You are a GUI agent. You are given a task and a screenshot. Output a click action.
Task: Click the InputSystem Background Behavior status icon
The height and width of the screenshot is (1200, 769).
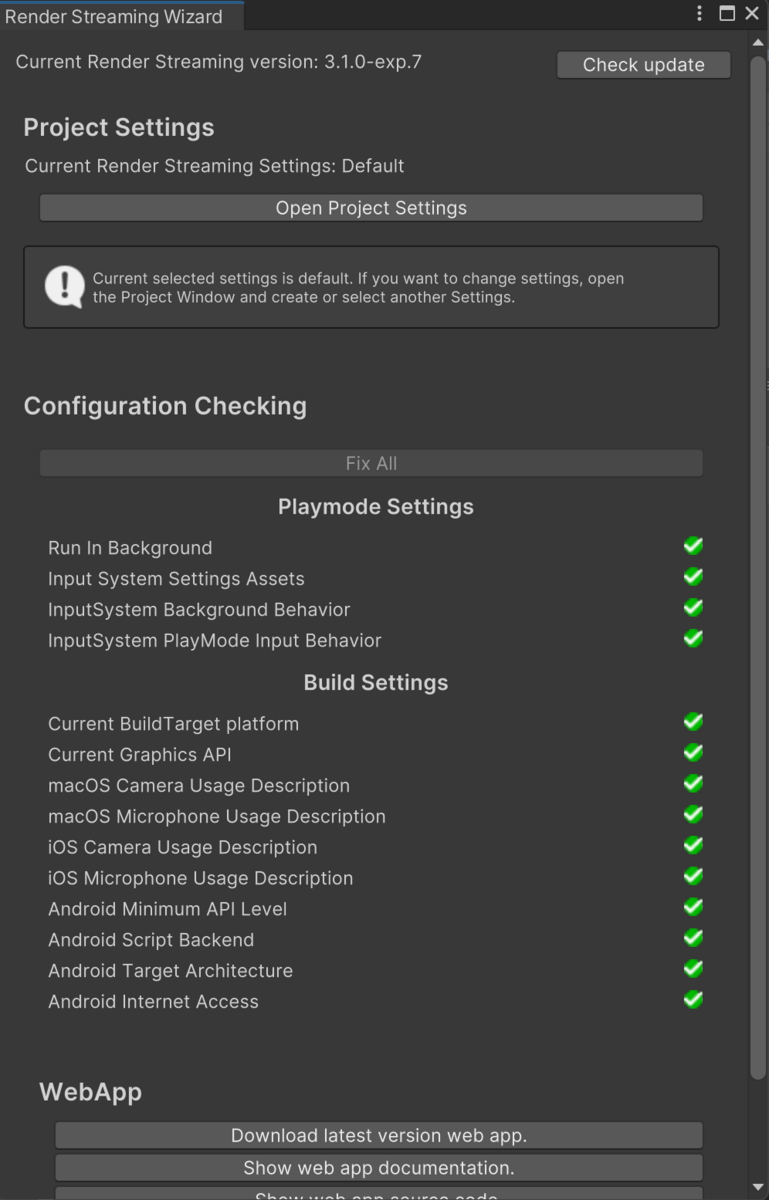(x=693, y=607)
